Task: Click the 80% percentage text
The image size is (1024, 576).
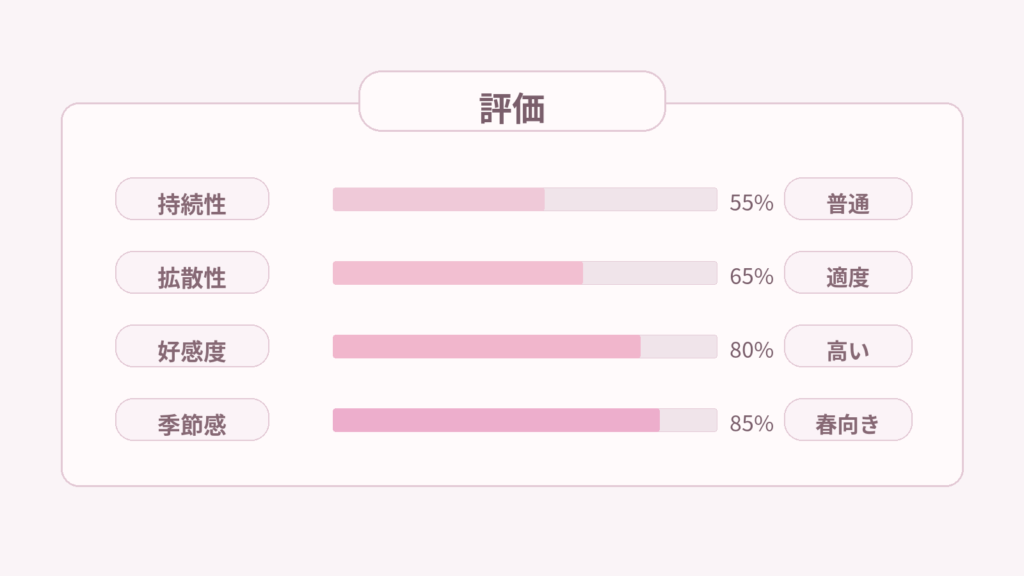Action: coord(751,350)
